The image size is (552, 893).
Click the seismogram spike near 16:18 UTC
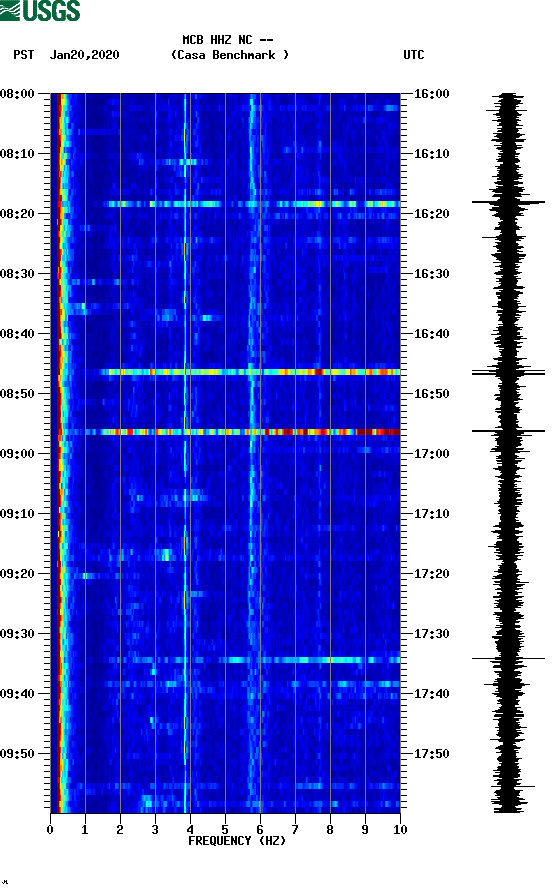[508, 202]
